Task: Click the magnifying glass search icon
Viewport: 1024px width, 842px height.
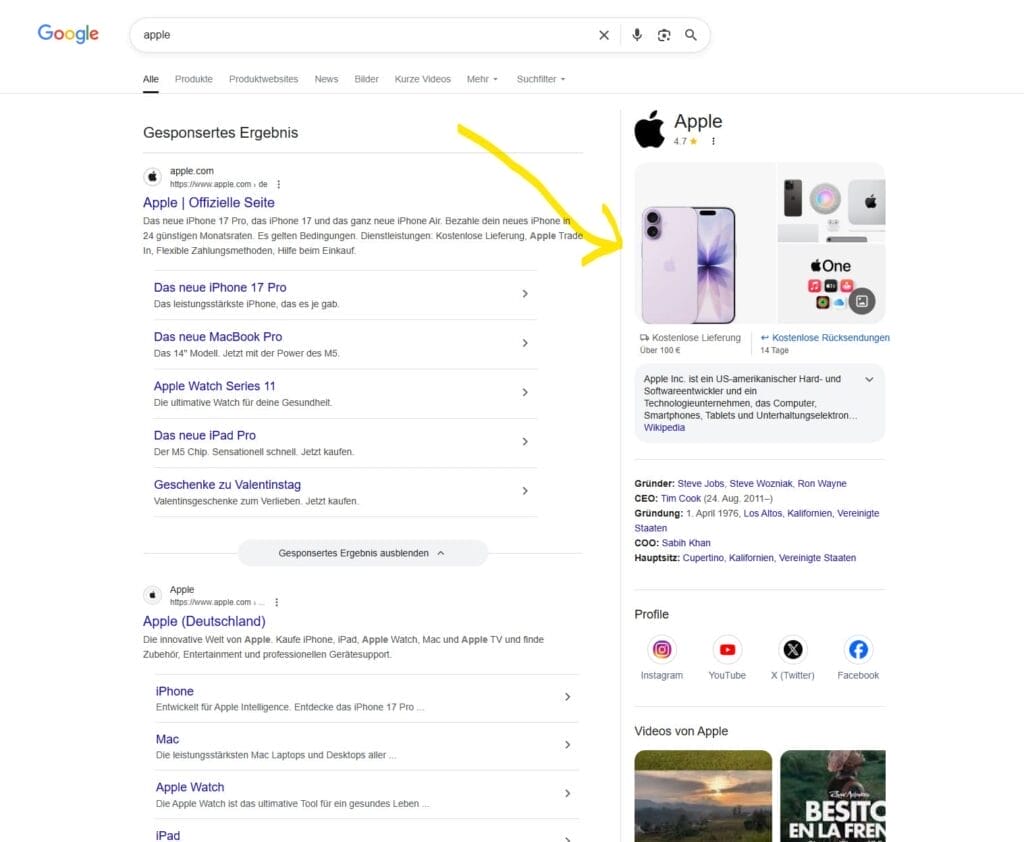Action: click(x=691, y=34)
